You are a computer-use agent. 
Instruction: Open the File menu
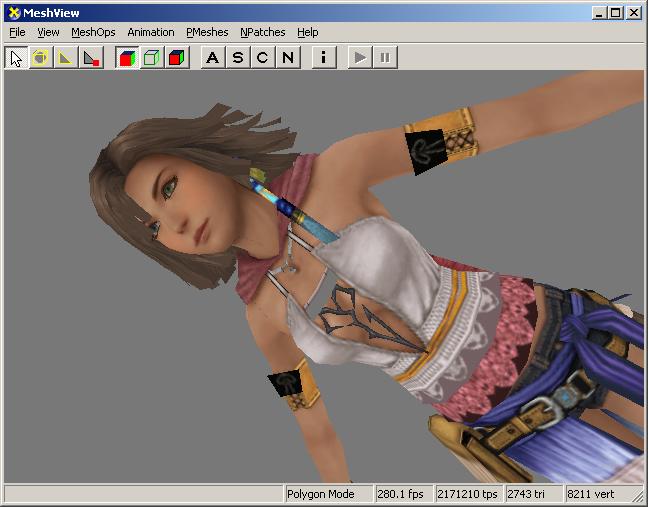click(17, 32)
